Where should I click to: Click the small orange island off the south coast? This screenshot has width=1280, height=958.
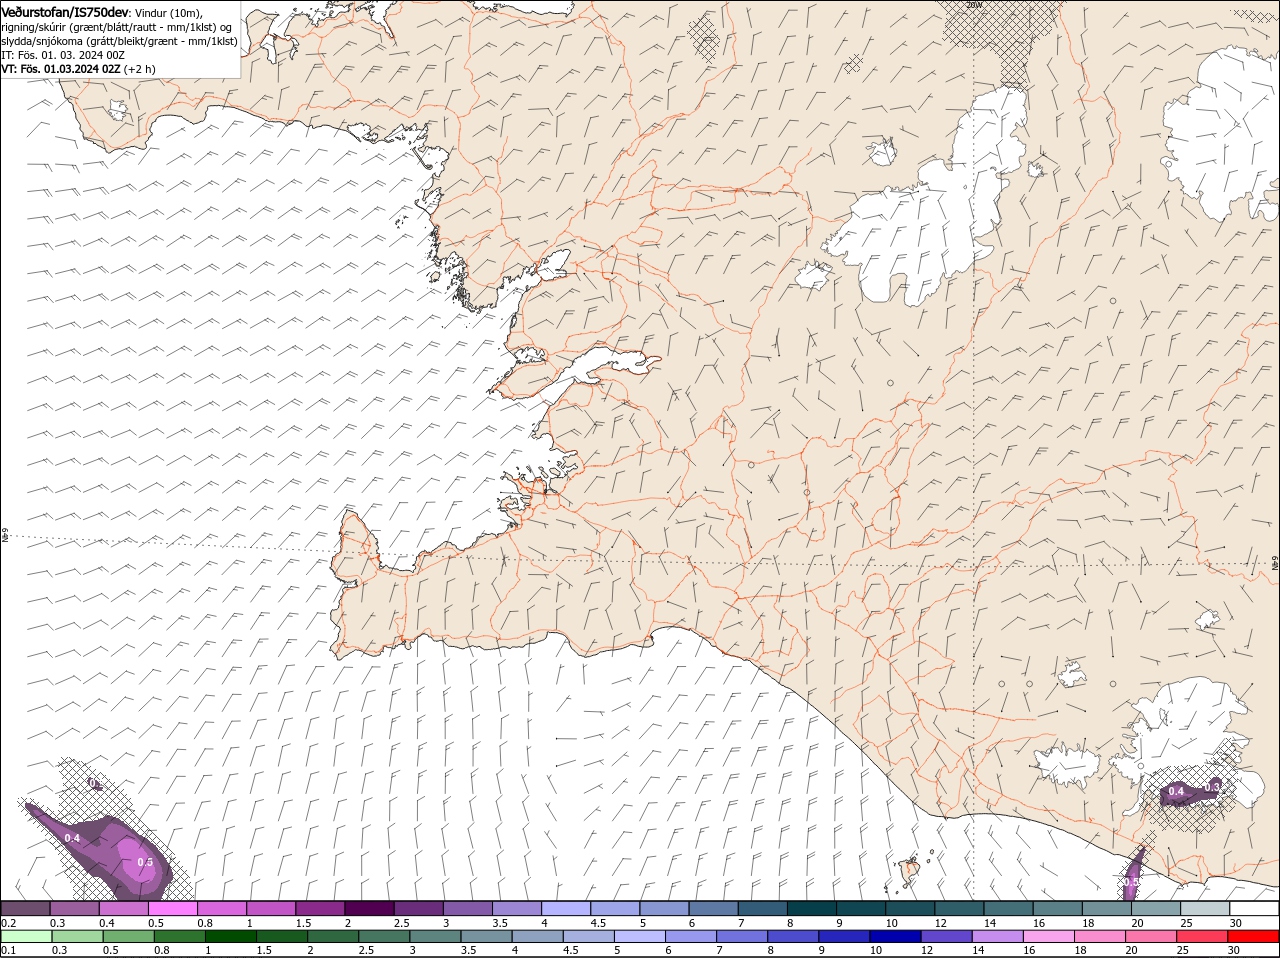point(911,872)
